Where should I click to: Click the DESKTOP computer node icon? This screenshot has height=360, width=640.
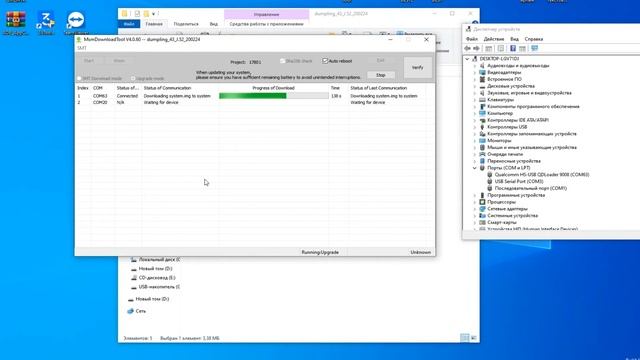tap(475, 59)
